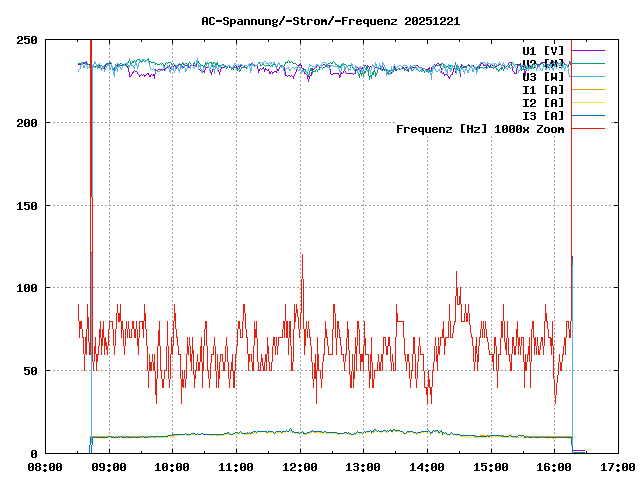Click the 14:00 x-axis time label
Image resolution: width=640 pixels, height=480 pixels.
(x=427, y=466)
